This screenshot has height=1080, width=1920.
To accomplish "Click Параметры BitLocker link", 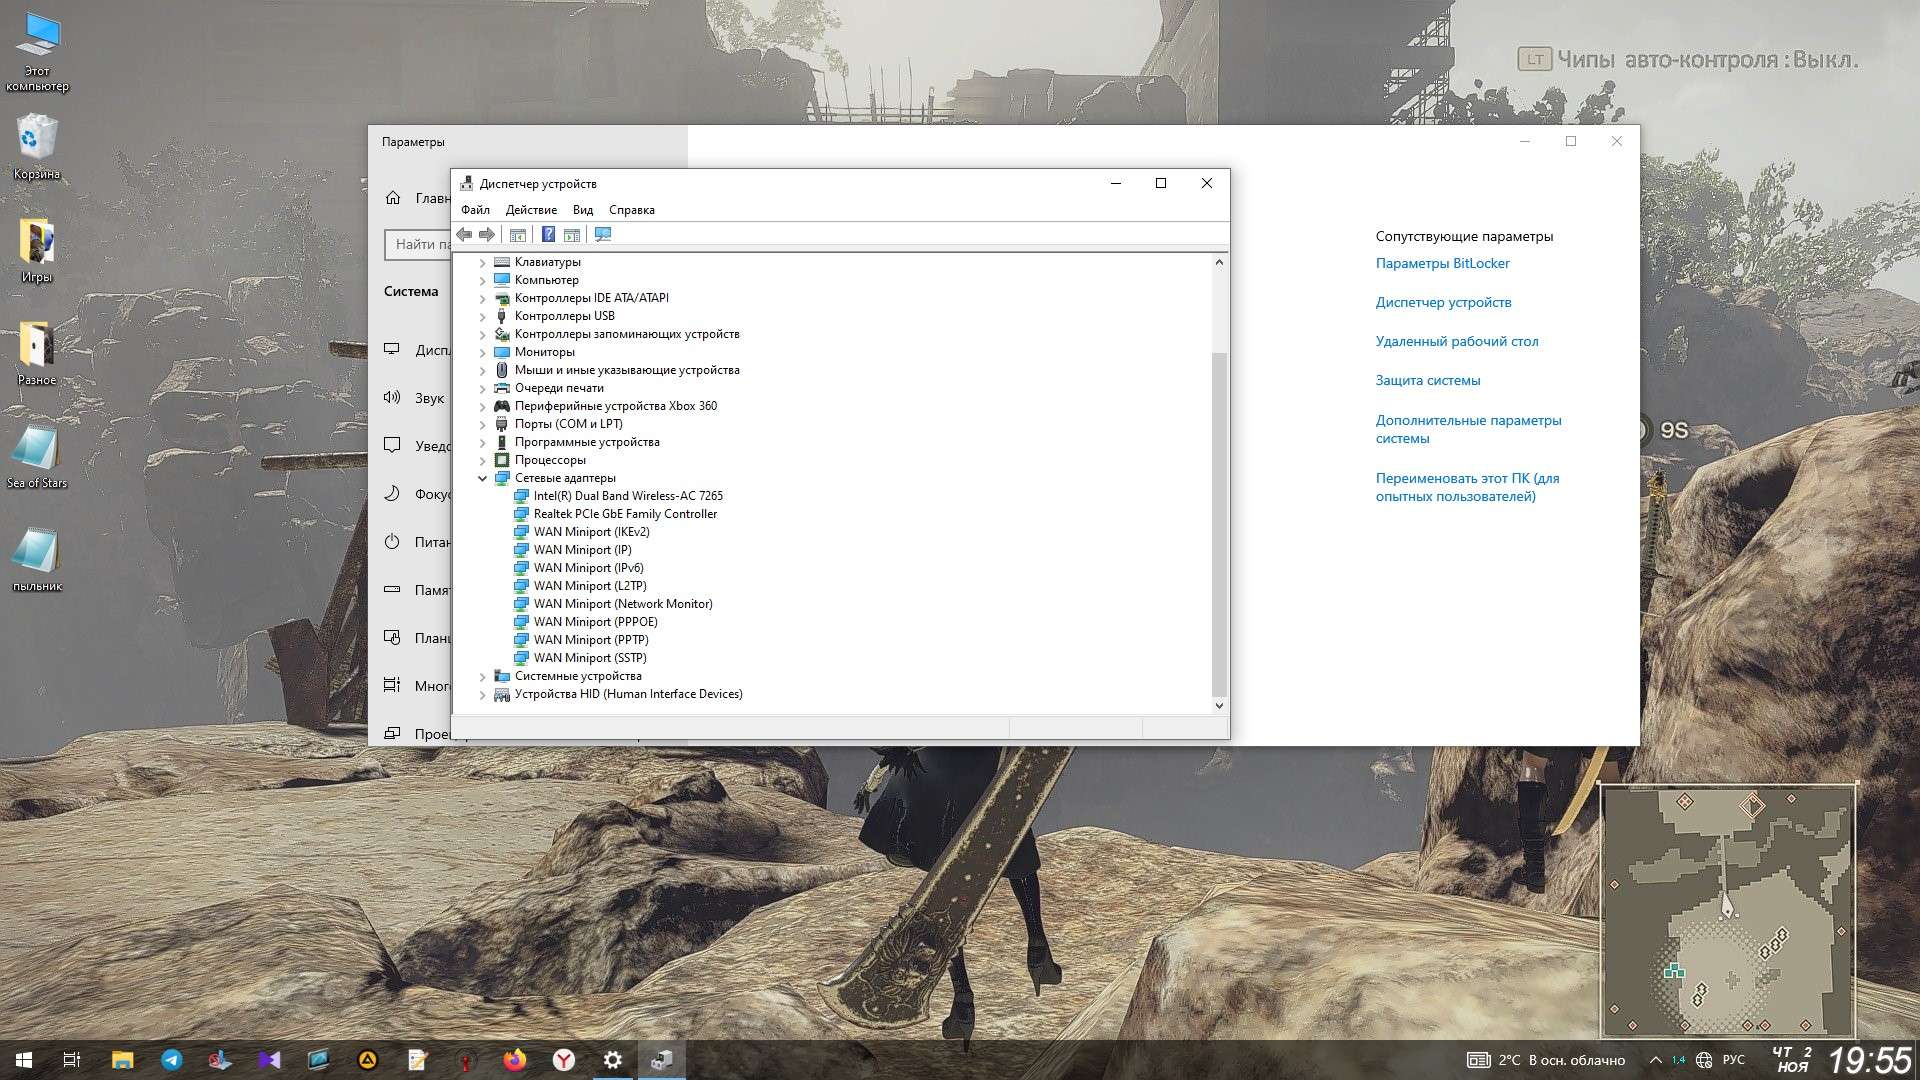I will click(1442, 264).
